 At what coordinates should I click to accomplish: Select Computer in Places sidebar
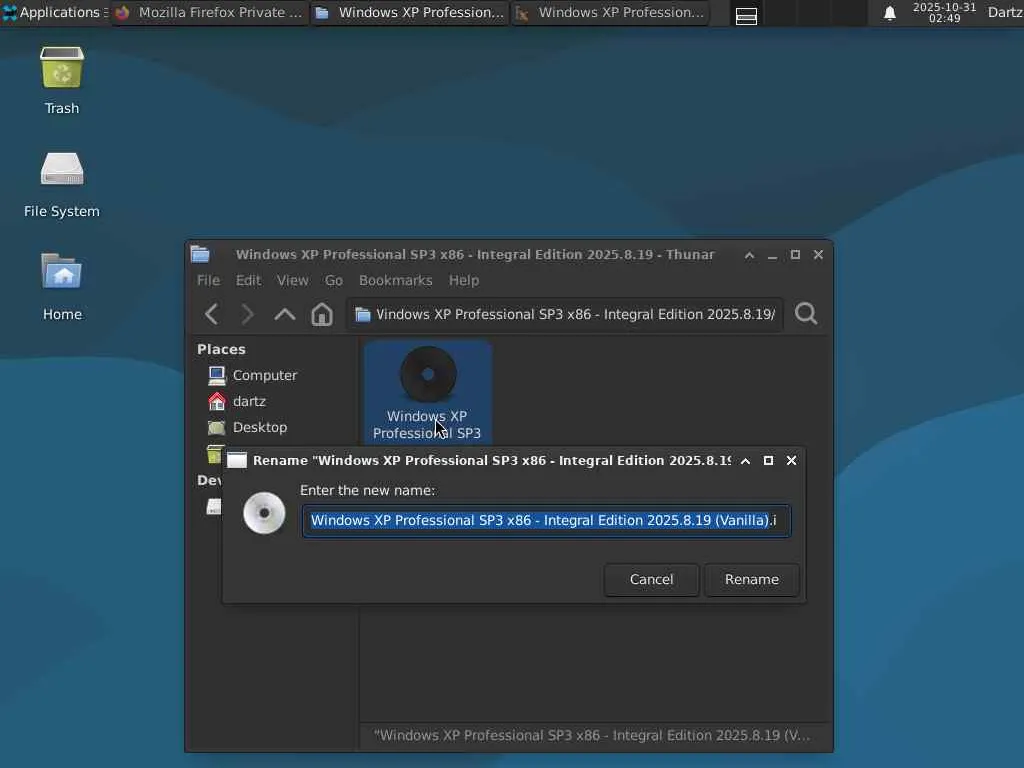(x=252, y=376)
